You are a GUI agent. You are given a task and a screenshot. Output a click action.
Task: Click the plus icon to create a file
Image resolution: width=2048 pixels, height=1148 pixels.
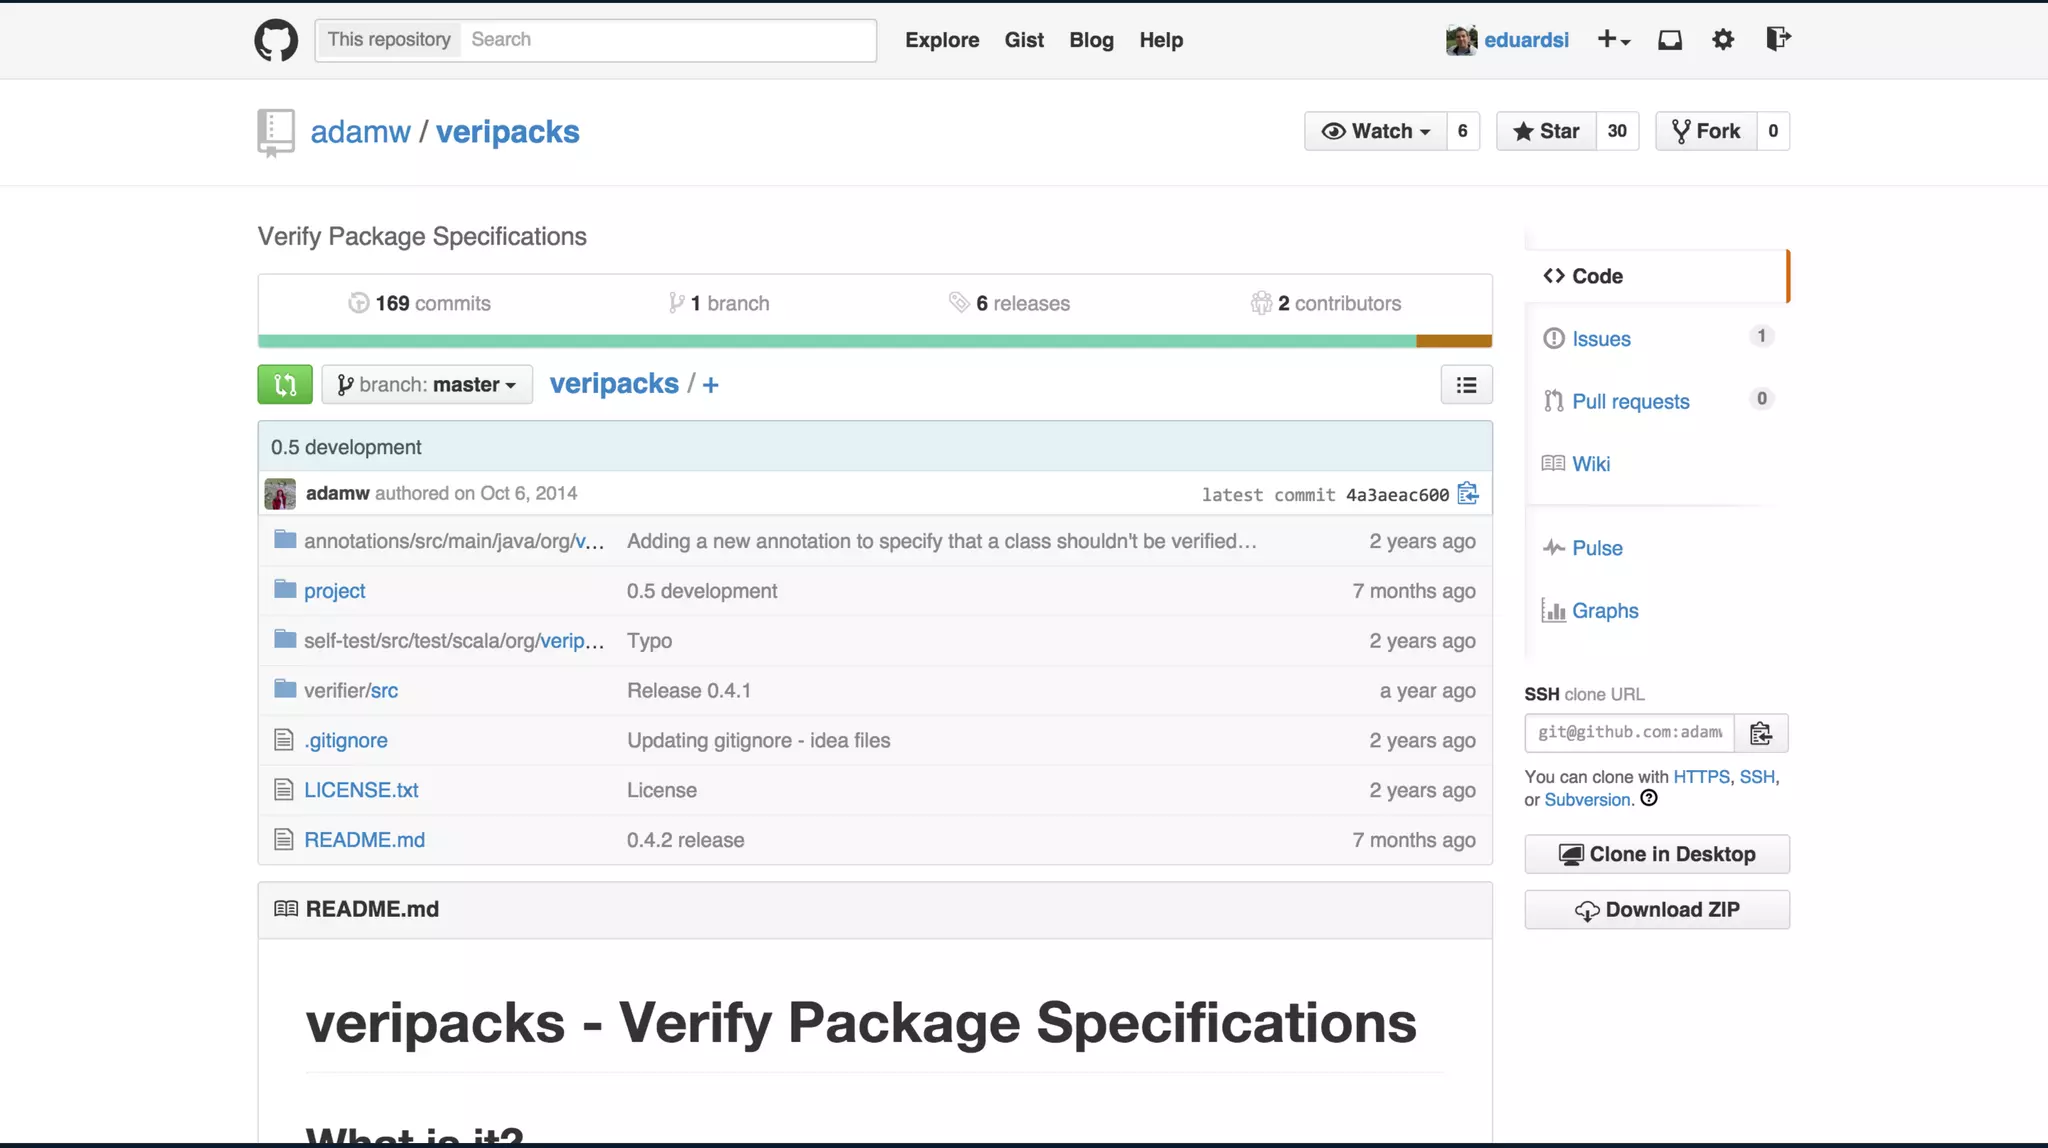coord(710,385)
